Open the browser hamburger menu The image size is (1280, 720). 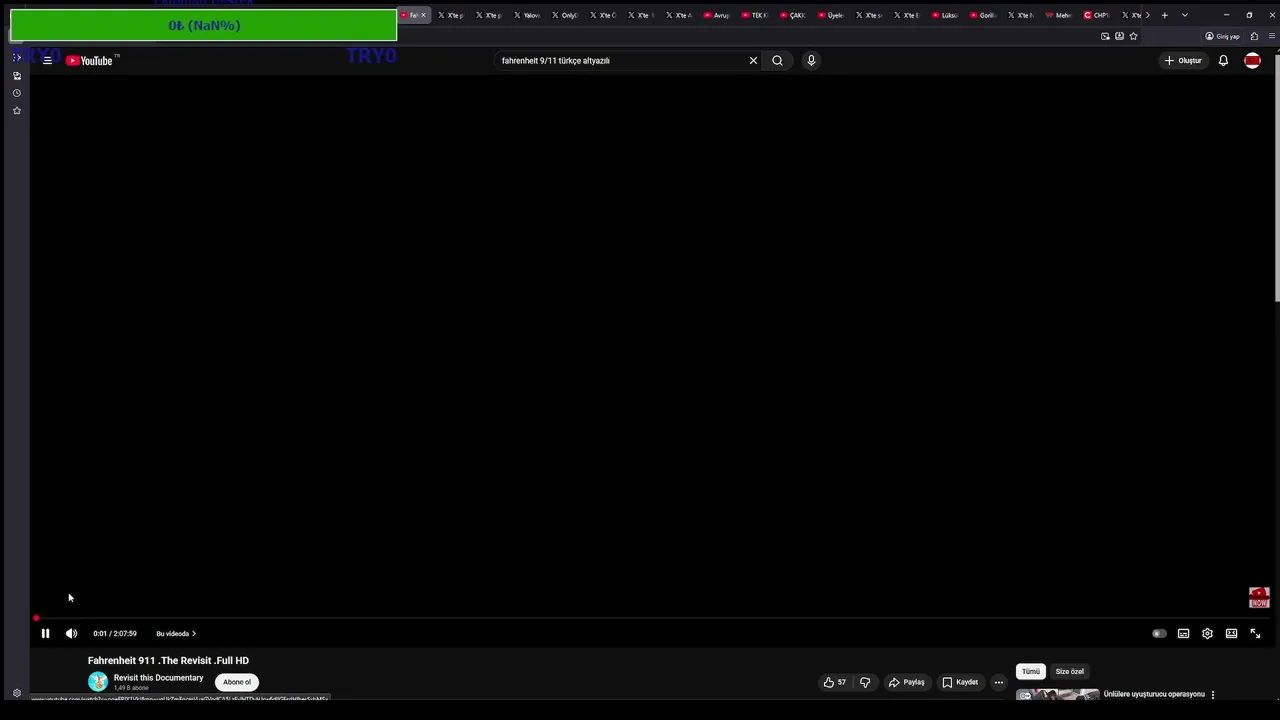[x=1272, y=36]
